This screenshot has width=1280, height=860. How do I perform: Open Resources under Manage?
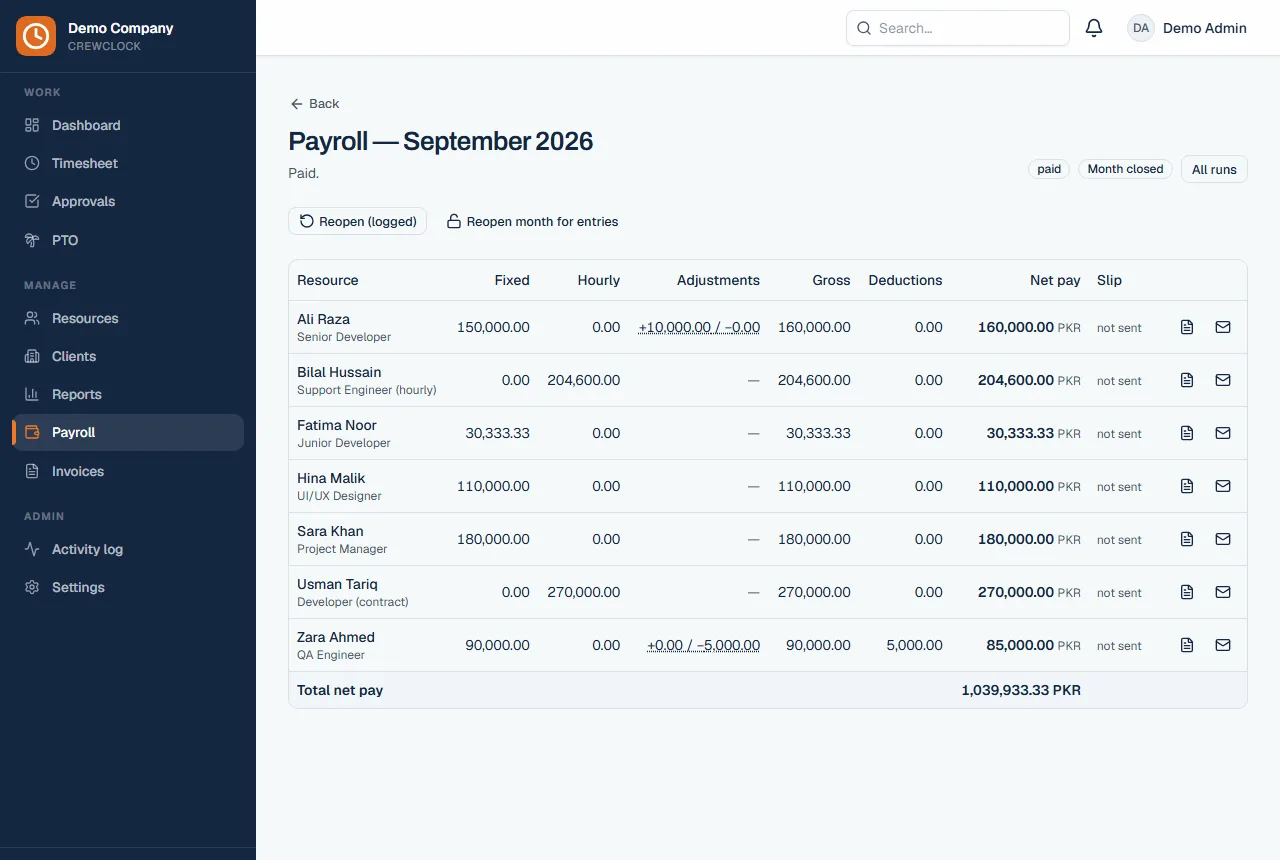[x=128, y=318]
